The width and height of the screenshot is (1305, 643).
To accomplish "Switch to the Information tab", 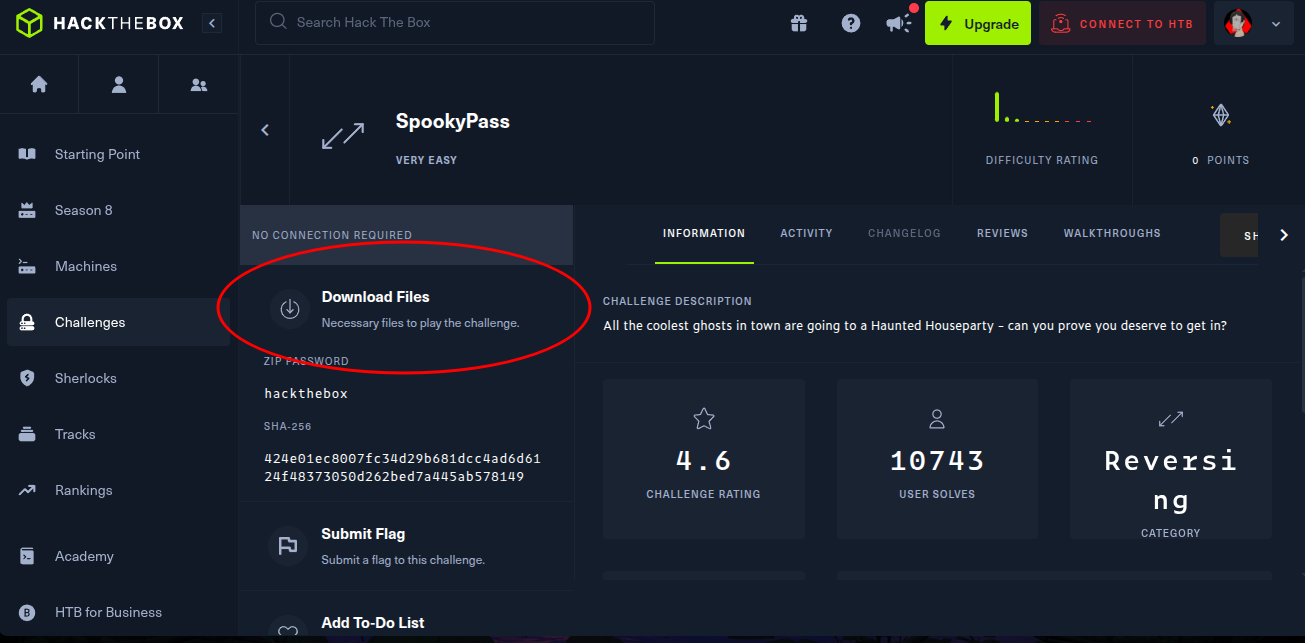I will (704, 233).
